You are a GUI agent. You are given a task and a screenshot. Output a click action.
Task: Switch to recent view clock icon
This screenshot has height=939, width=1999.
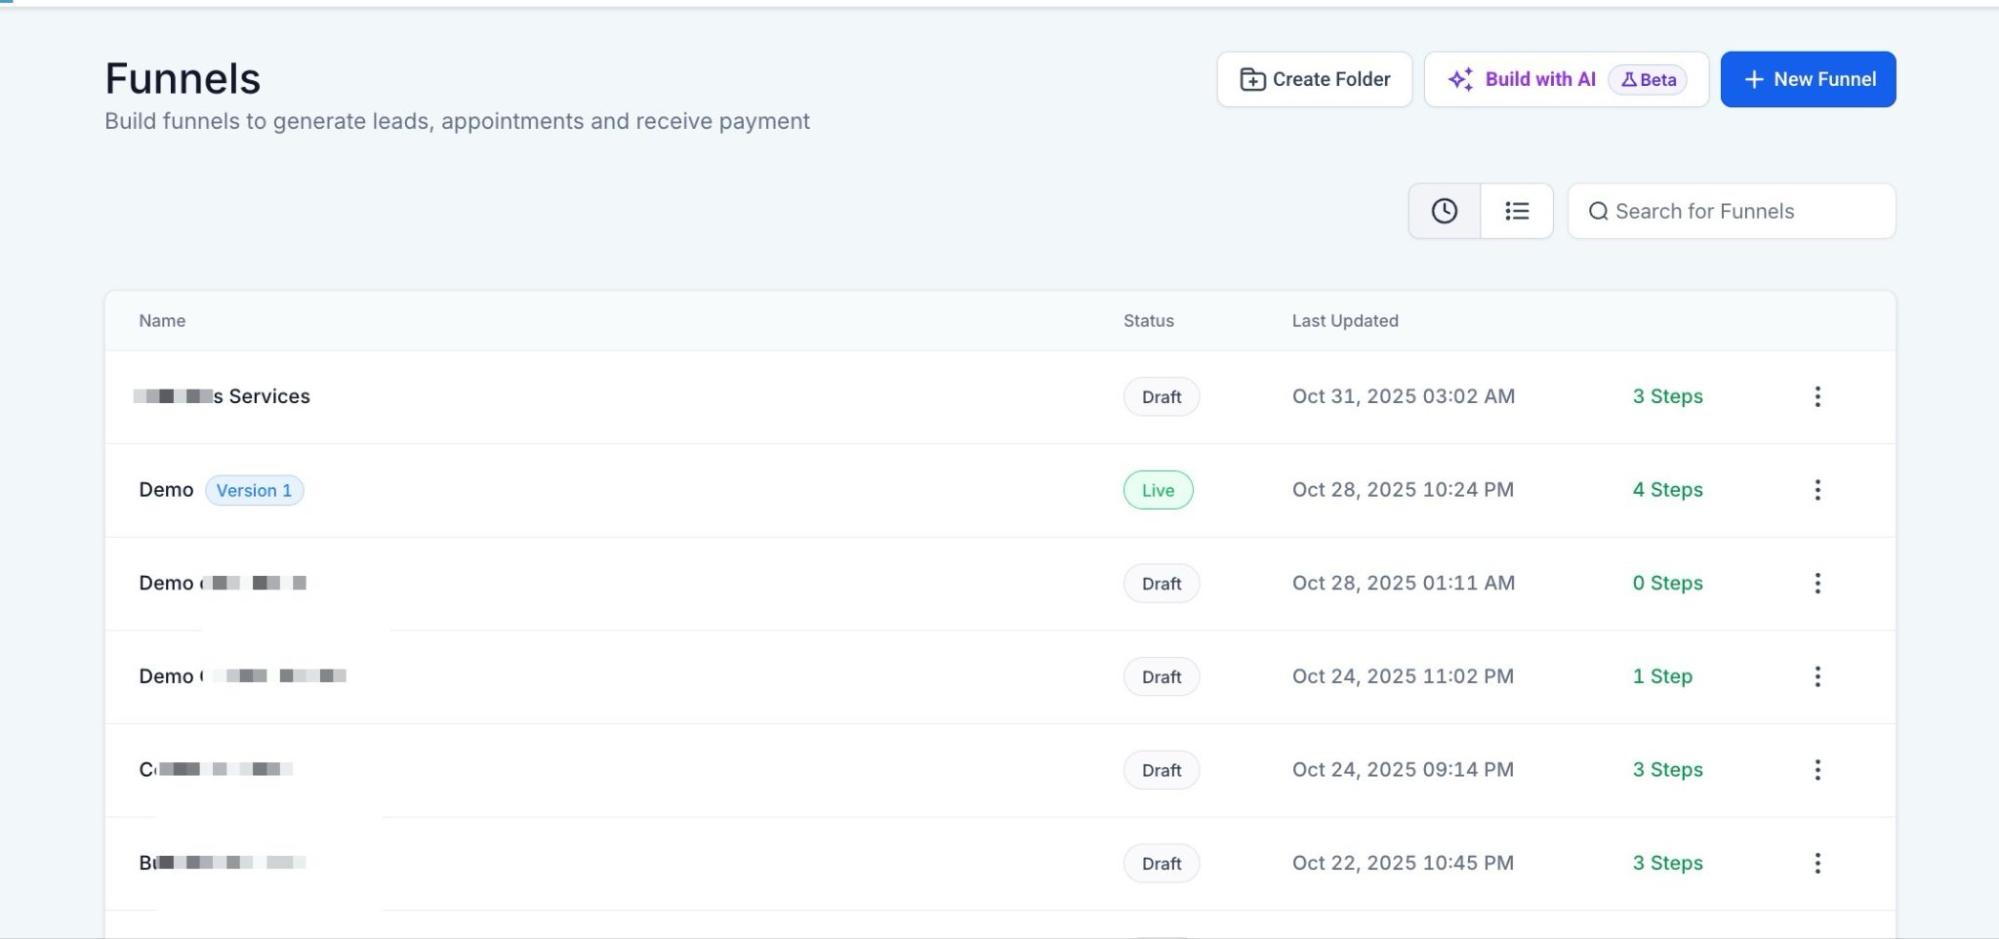(x=1444, y=211)
